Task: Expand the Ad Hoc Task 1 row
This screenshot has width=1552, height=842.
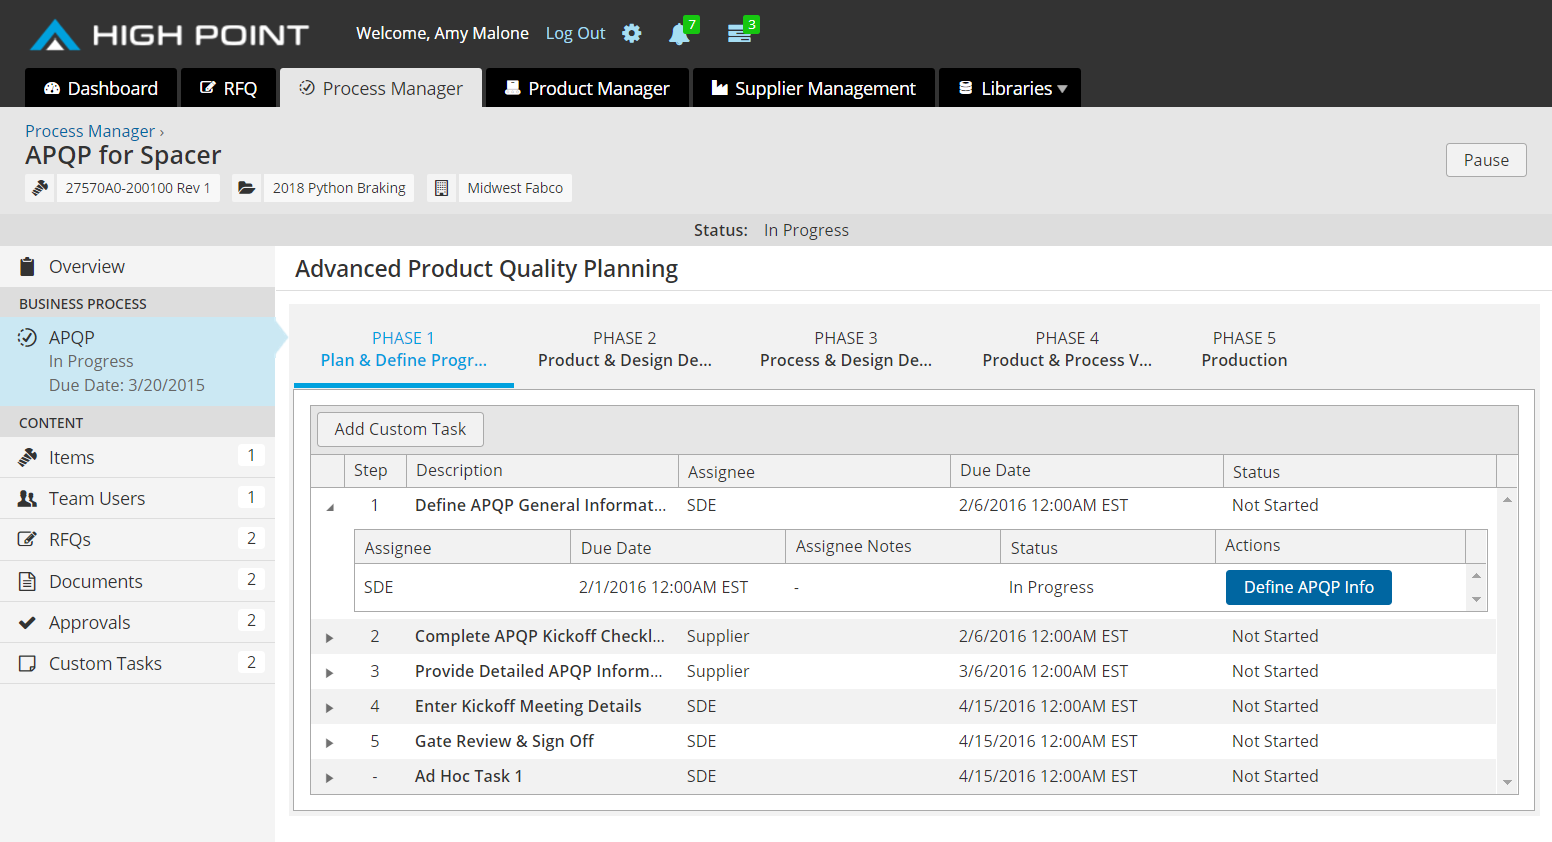Action: tap(330, 778)
